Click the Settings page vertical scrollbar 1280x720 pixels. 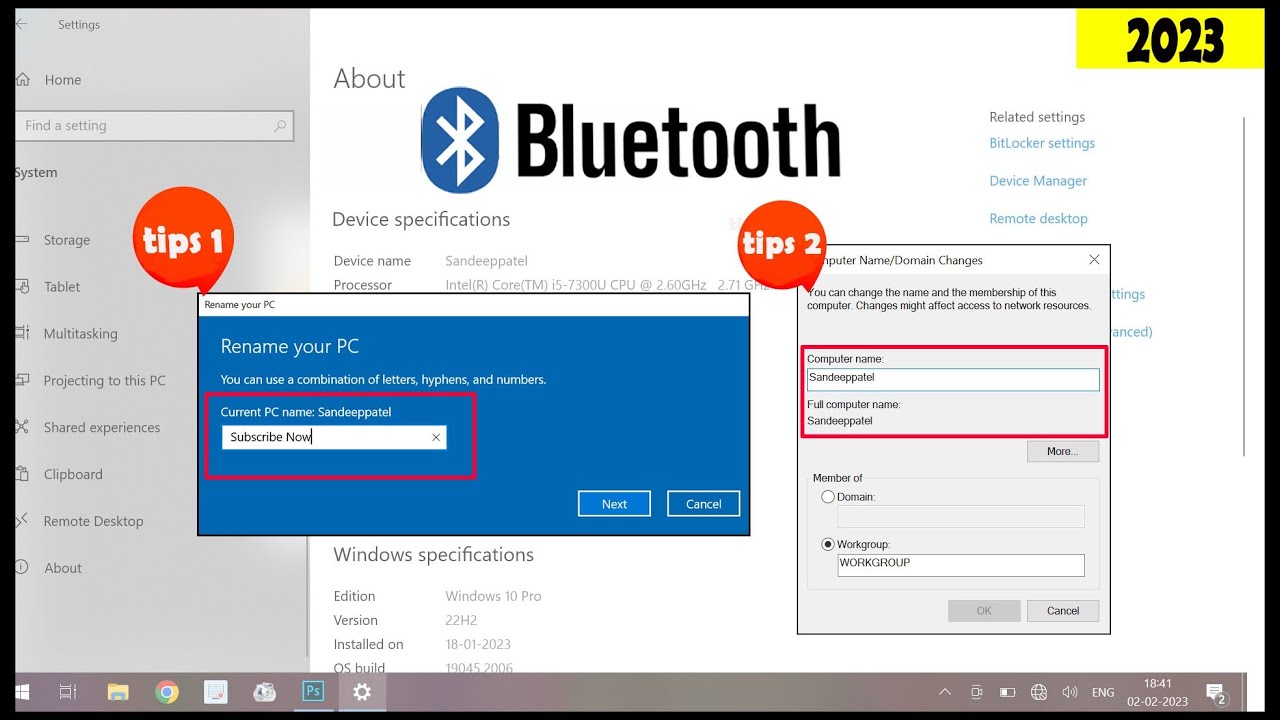tap(1244, 285)
